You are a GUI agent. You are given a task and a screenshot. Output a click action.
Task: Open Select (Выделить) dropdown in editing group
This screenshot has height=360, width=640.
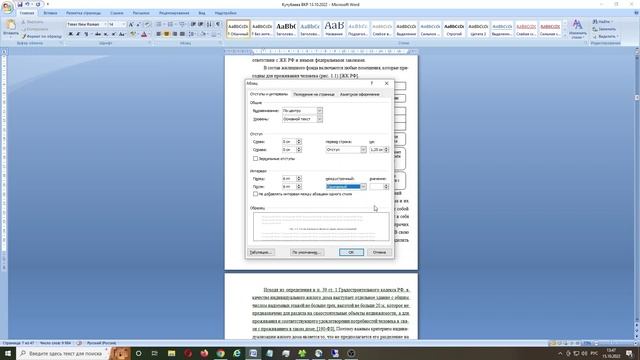coord(606,36)
